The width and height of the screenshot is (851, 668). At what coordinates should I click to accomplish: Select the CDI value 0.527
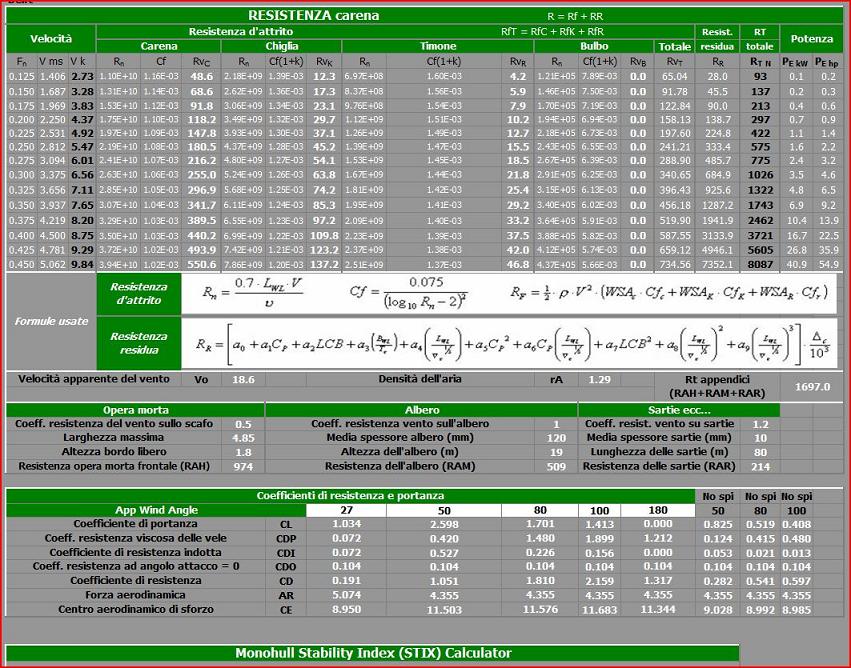point(444,552)
